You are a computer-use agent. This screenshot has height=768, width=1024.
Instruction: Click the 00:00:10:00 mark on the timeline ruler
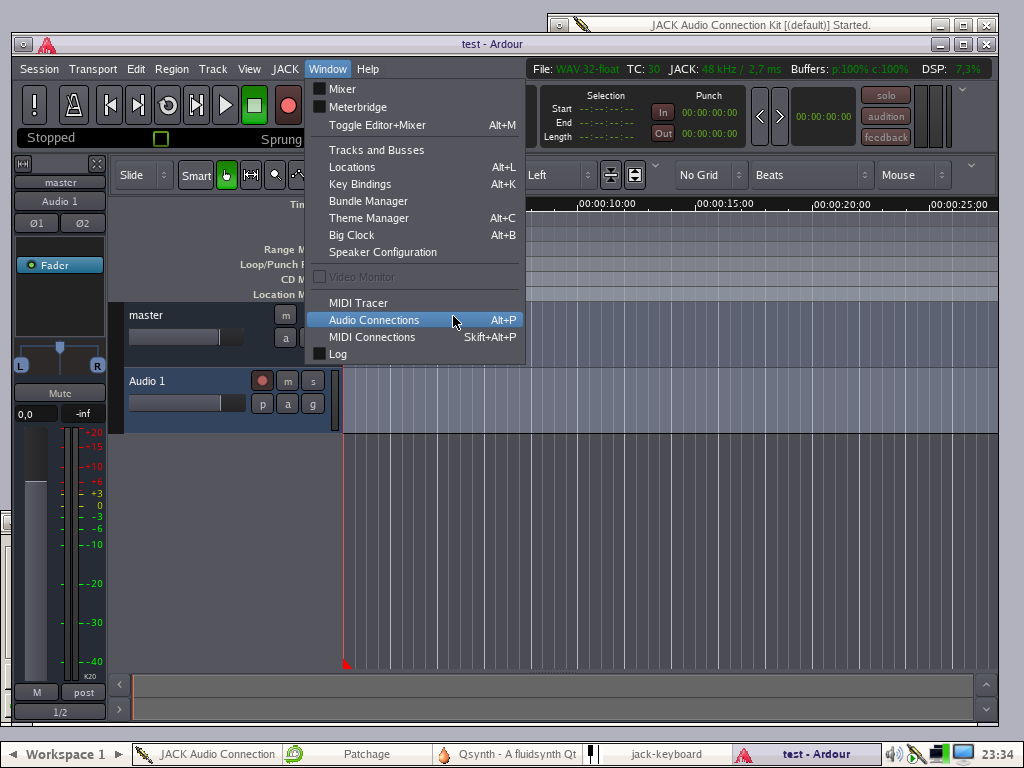coord(607,204)
